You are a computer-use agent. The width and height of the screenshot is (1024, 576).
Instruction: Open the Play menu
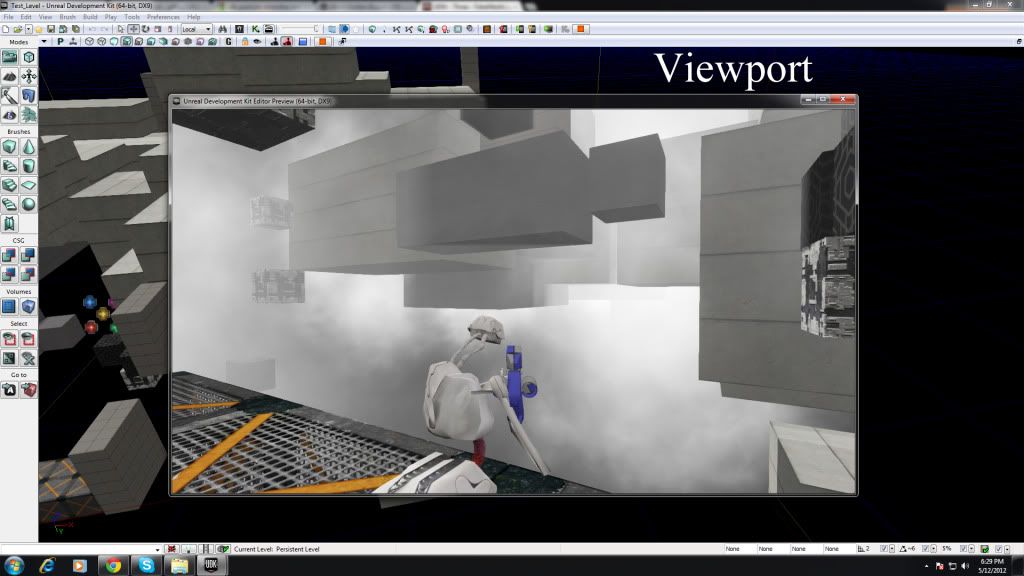pos(110,17)
